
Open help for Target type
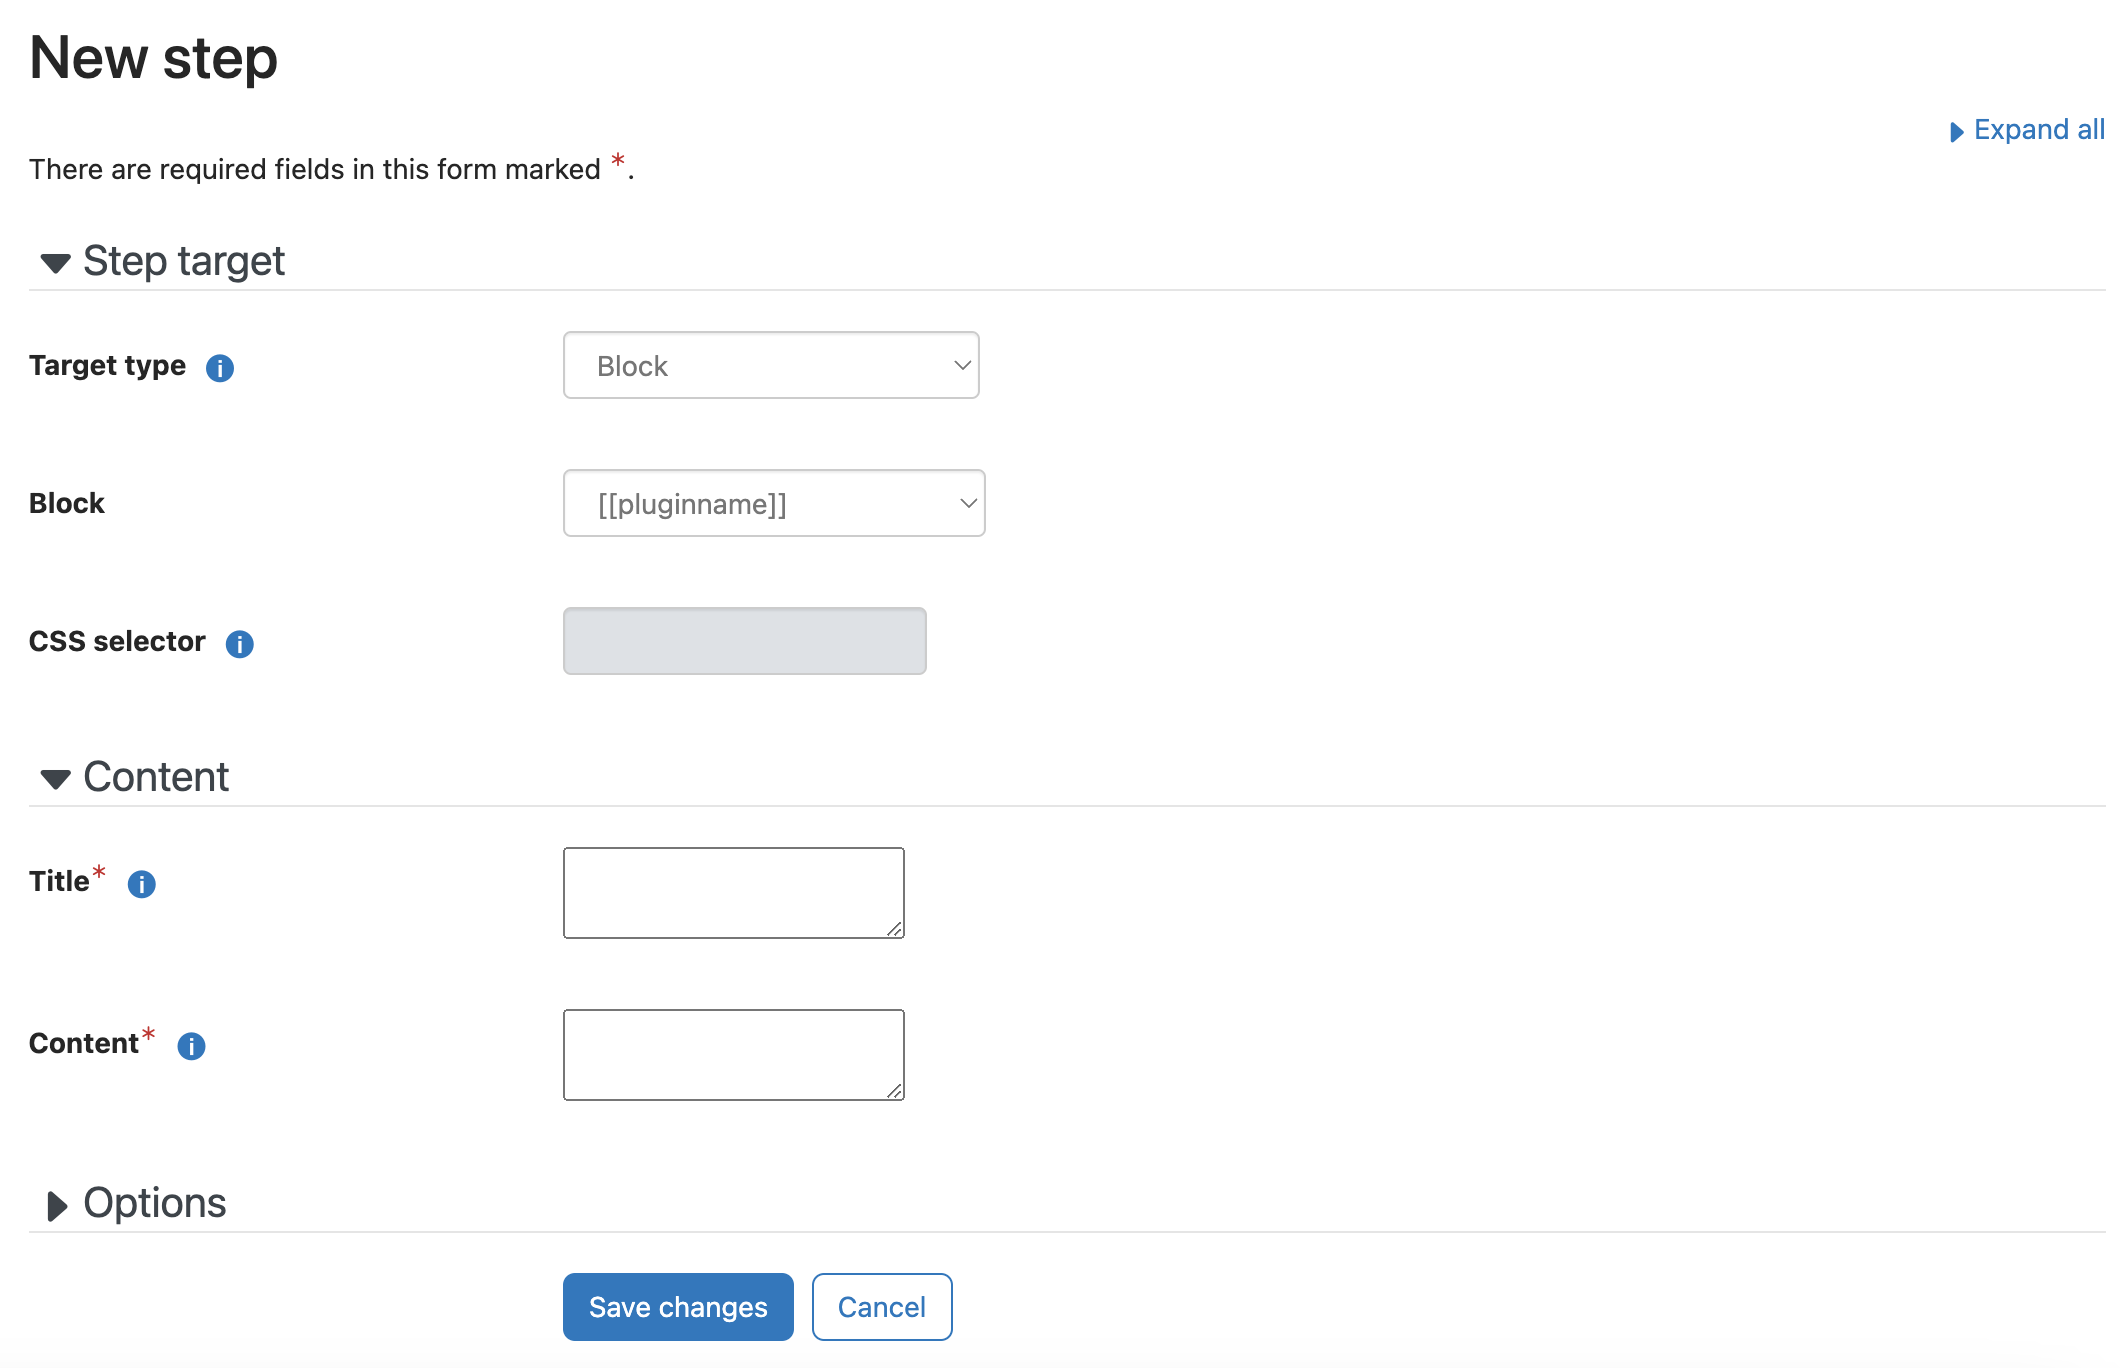(x=220, y=368)
